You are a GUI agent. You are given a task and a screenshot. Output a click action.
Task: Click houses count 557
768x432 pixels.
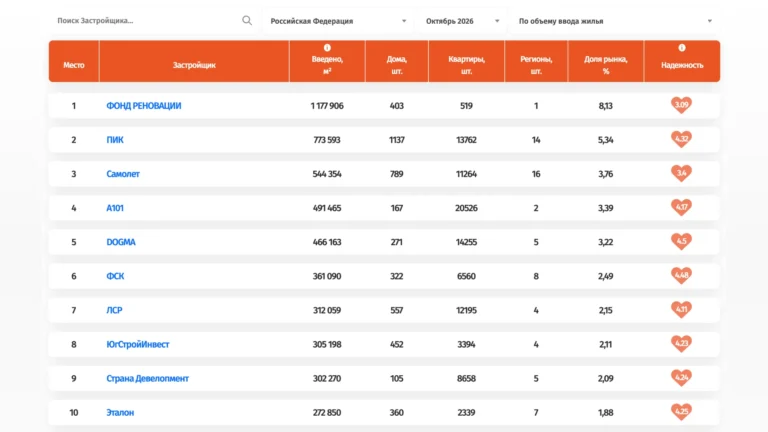coord(397,310)
